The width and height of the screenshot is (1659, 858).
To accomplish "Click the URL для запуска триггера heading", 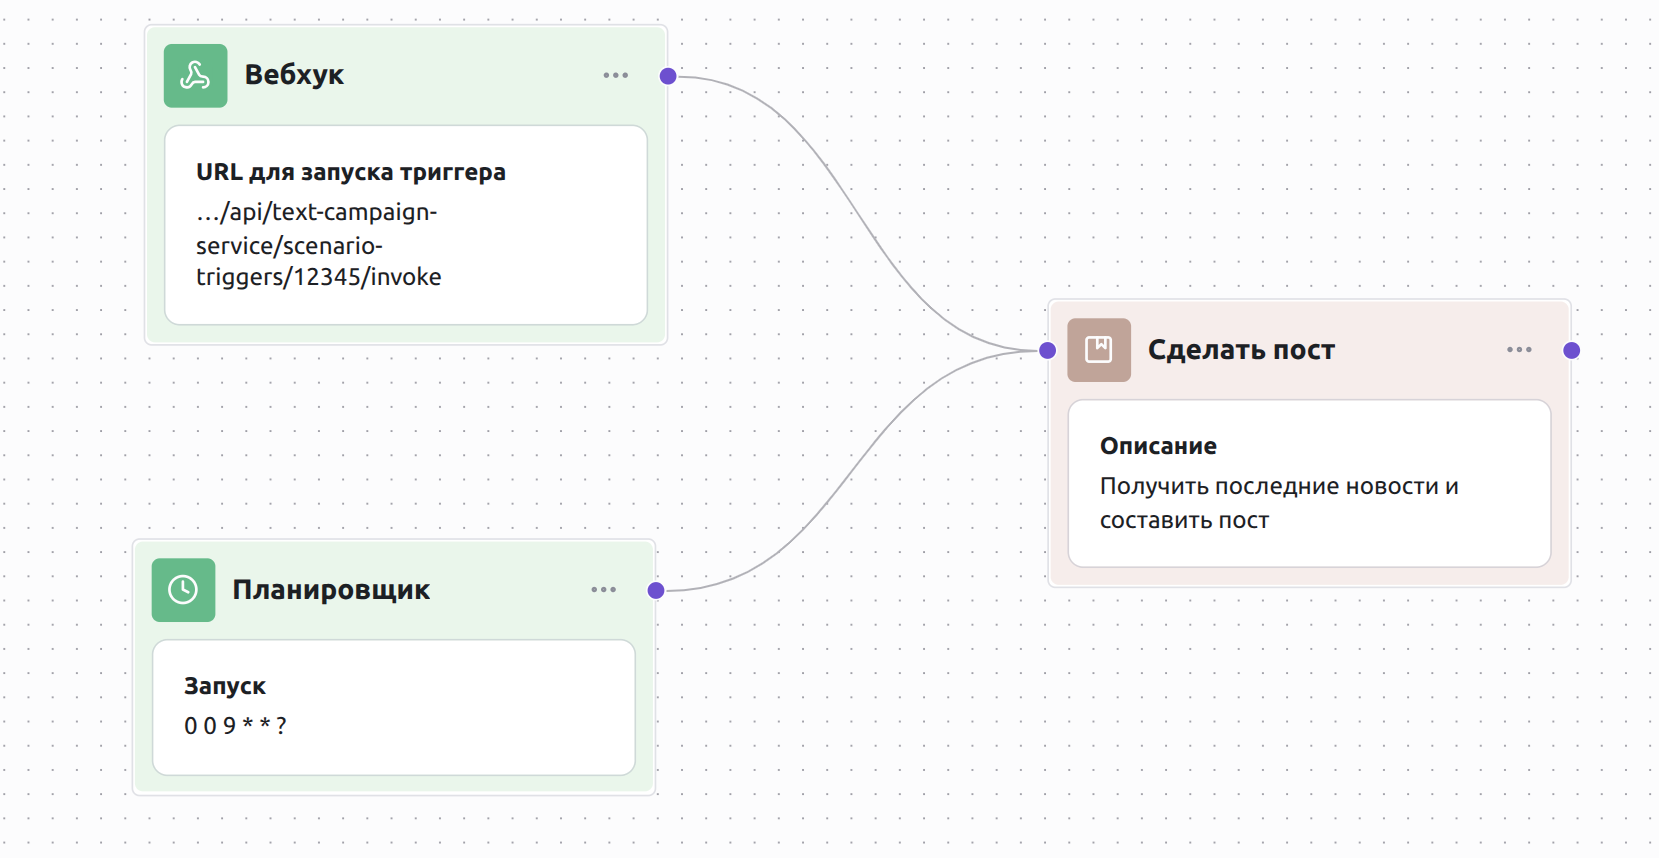I will [x=350, y=172].
